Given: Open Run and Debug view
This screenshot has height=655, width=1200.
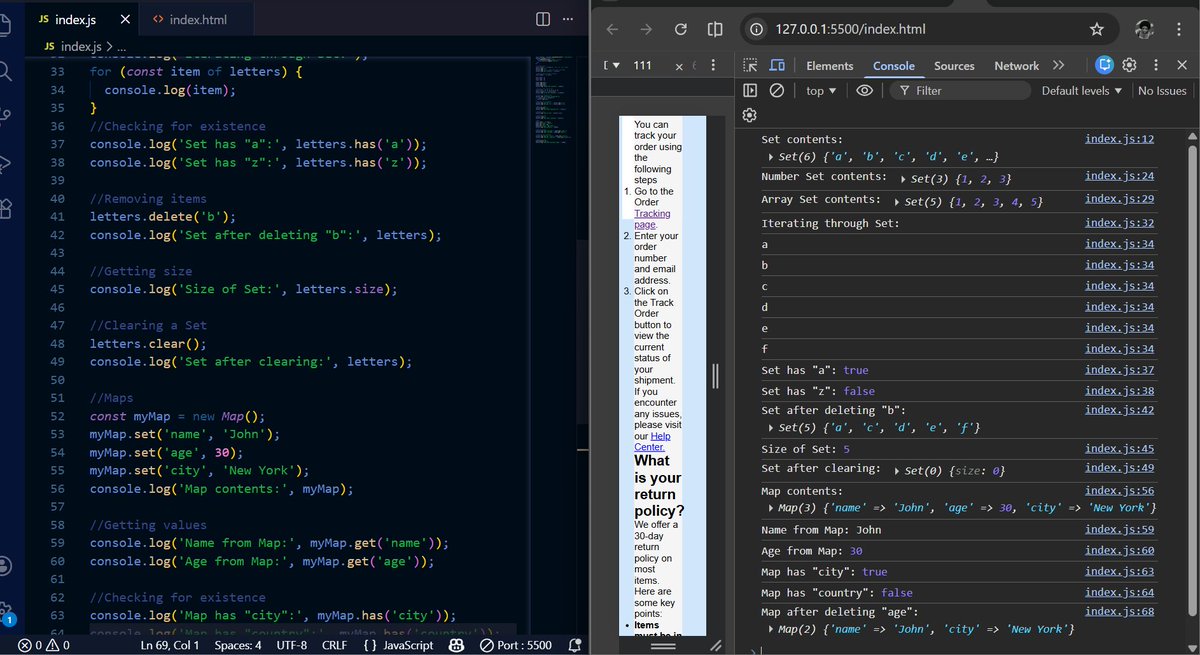Looking at the screenshot, I should 5,162.
